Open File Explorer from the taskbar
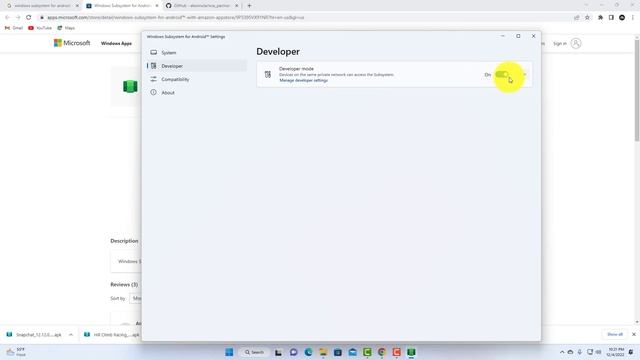Image resolution: width=640 pixels, height=360 pixels. pyautogui.click(x=323, y=352)
